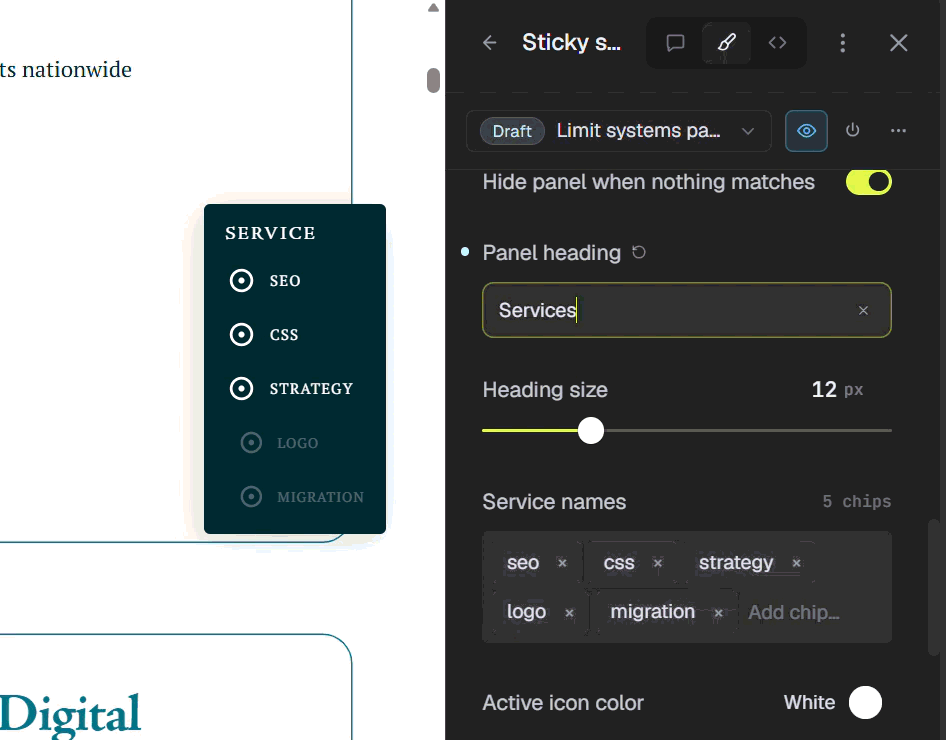Select the STRATEGY item in preview
This screenshot has height=740, width=946.
(291, 388)
